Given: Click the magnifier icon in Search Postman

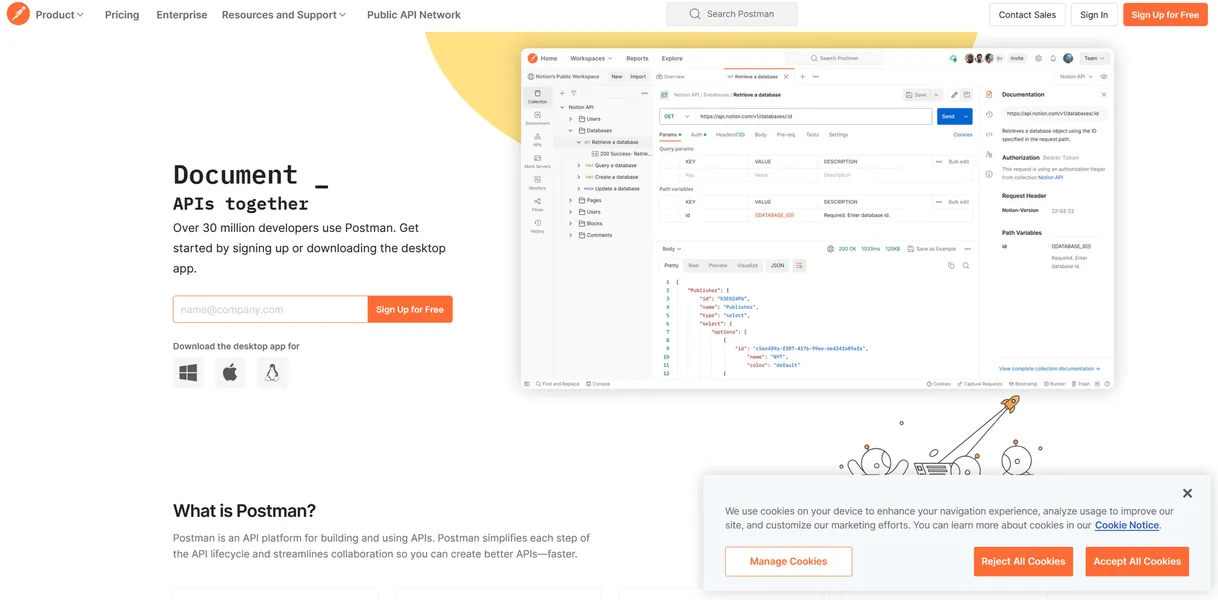Looking at the screenshot, I should point(695,14).
